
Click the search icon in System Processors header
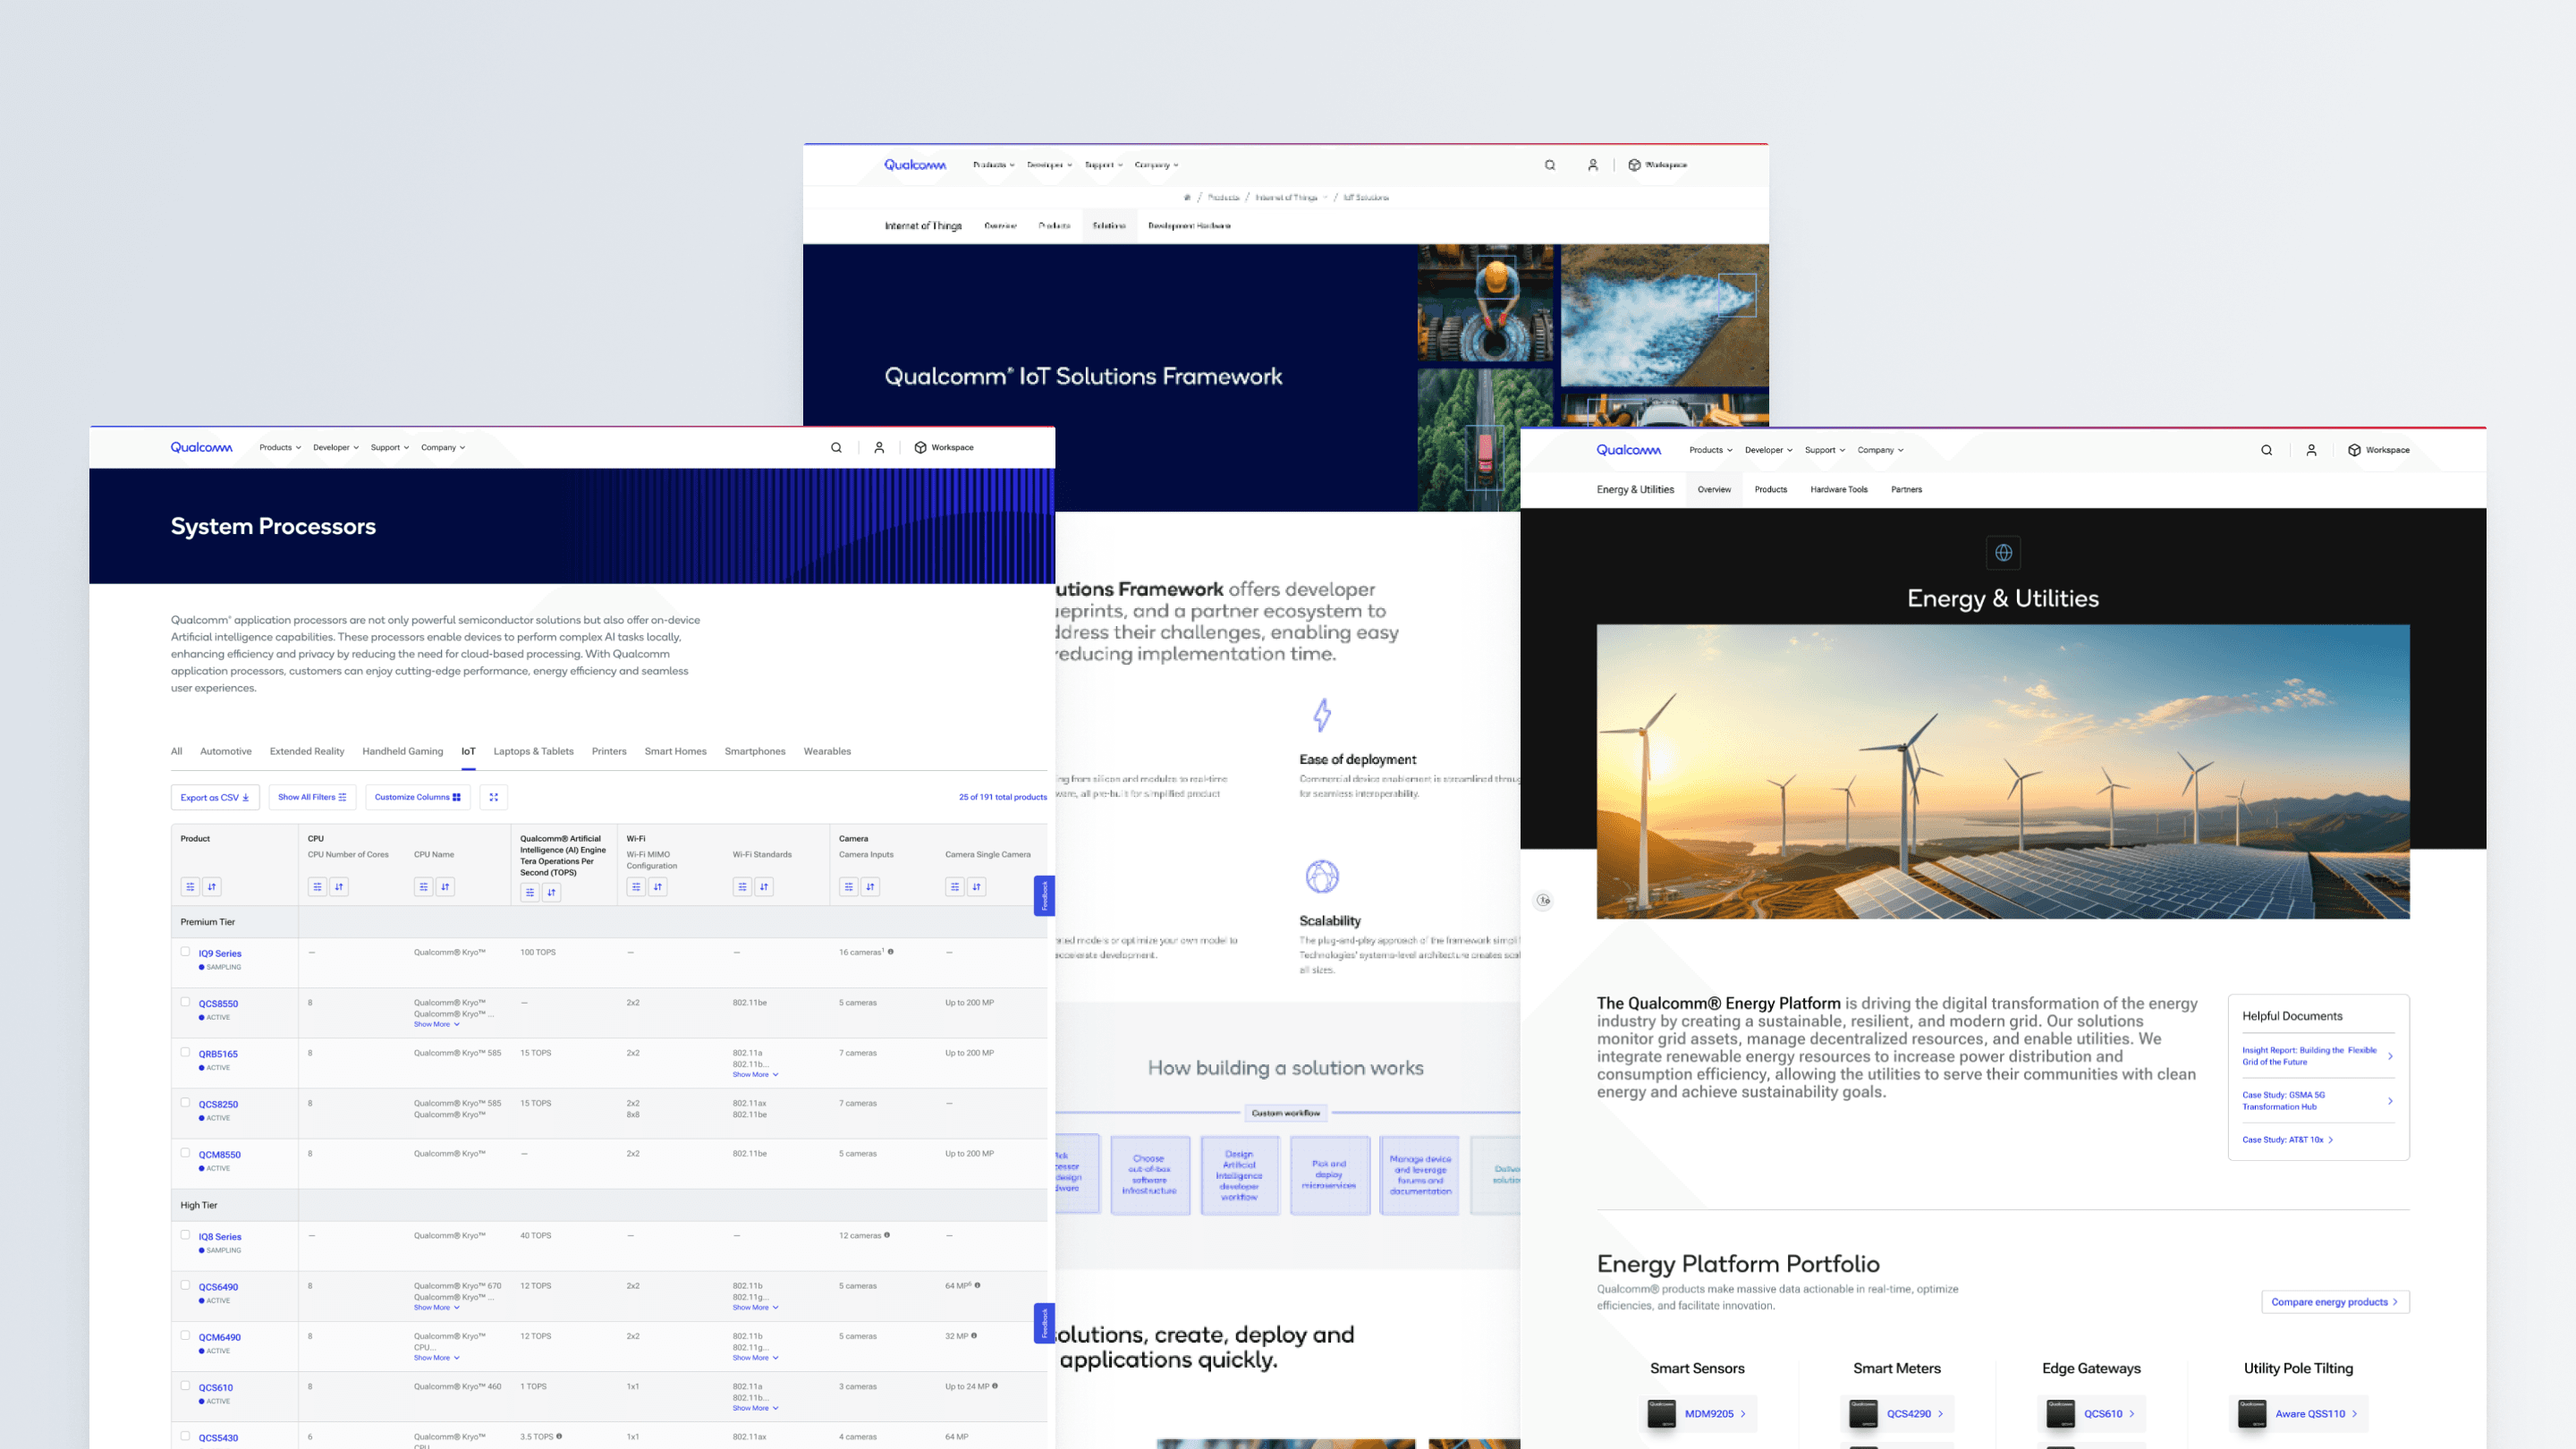pos(836,448)
